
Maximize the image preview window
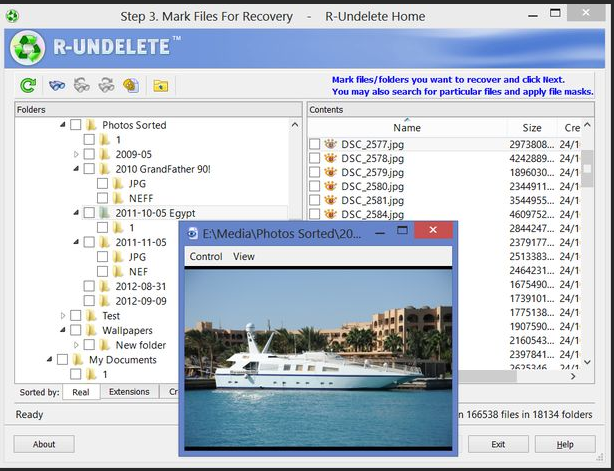click(x=402, y=230)
